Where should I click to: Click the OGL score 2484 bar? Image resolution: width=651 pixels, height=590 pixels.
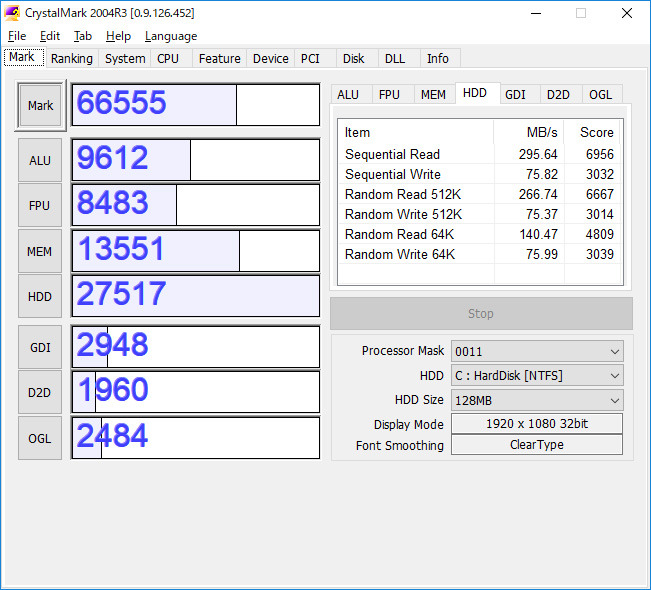click(x=196, y=438)
